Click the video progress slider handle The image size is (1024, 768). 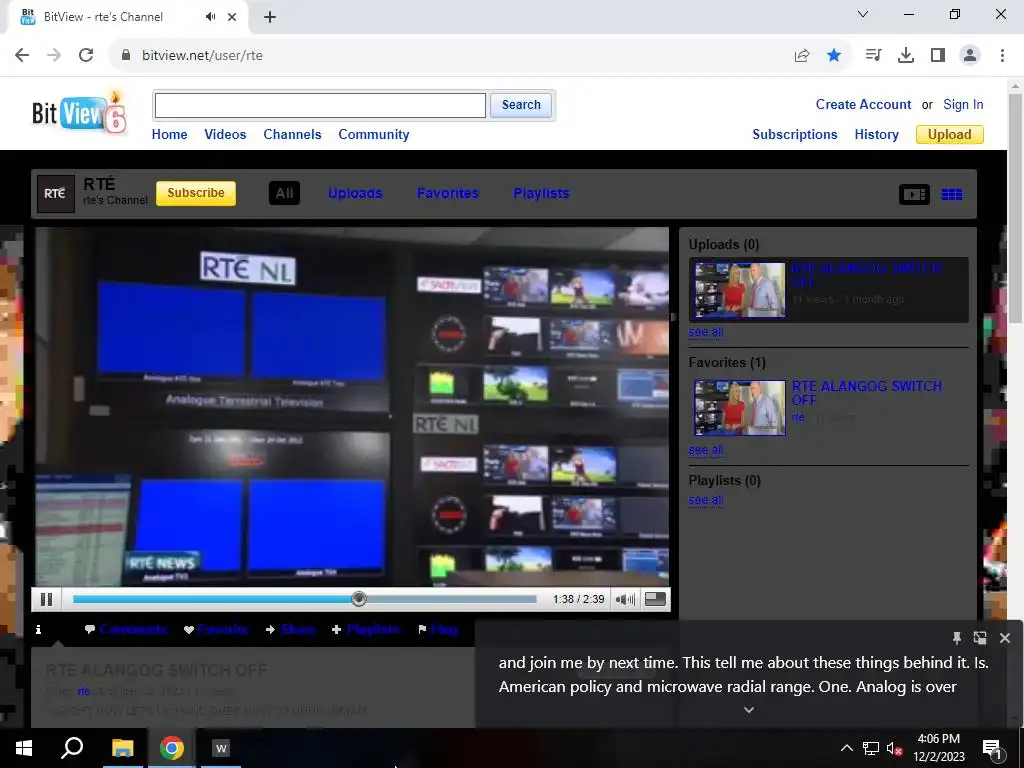coord(359,599)
